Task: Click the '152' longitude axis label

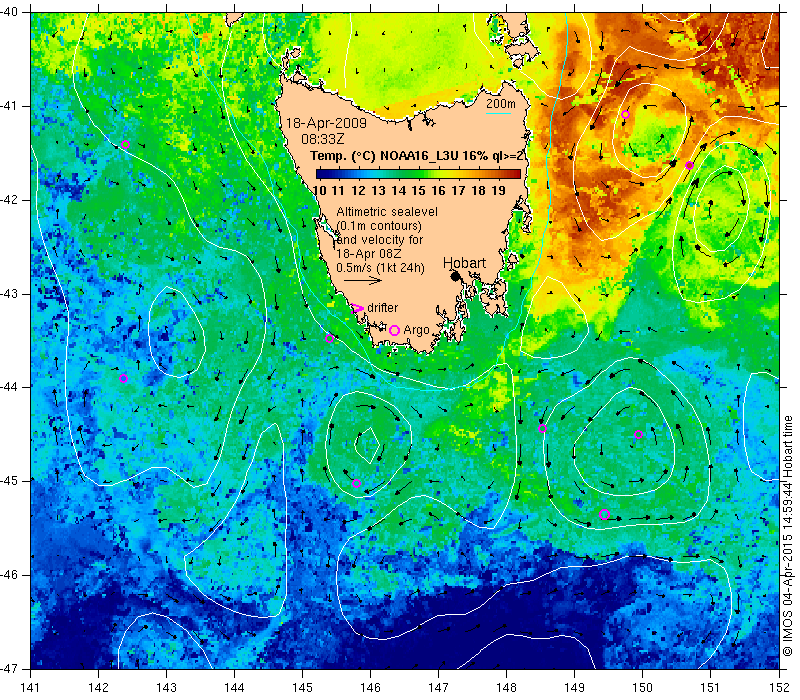Action: (x=780, y=687)
